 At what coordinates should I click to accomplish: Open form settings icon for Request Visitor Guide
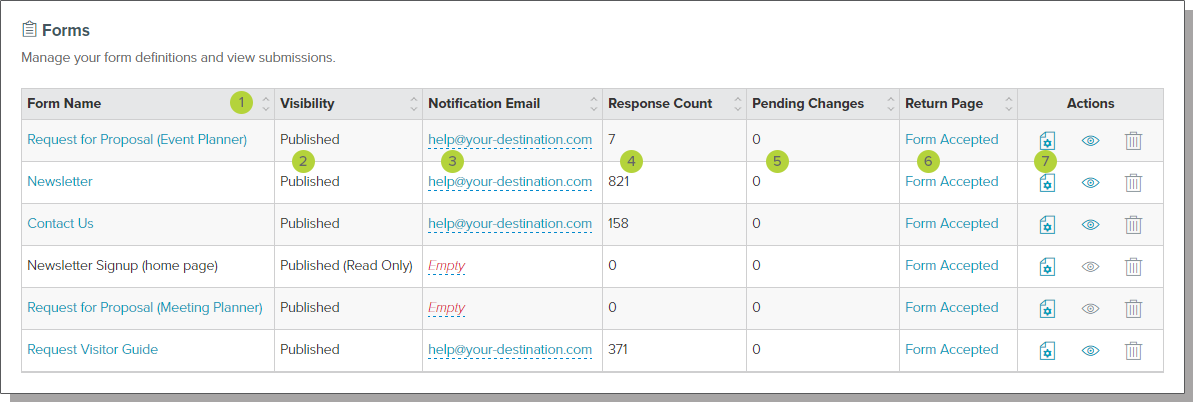[x=1047, y=350]
